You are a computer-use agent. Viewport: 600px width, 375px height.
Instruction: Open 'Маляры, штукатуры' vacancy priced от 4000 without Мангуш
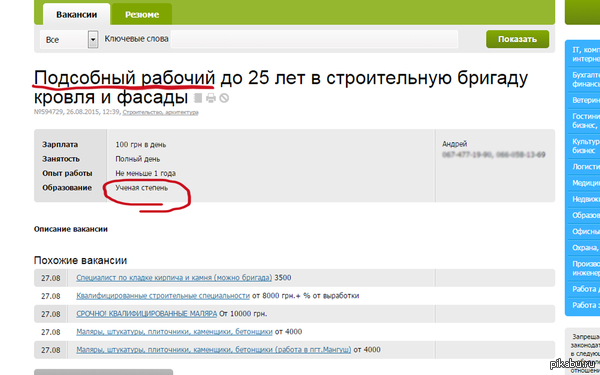pyautogui.click(x=174, y=332)
